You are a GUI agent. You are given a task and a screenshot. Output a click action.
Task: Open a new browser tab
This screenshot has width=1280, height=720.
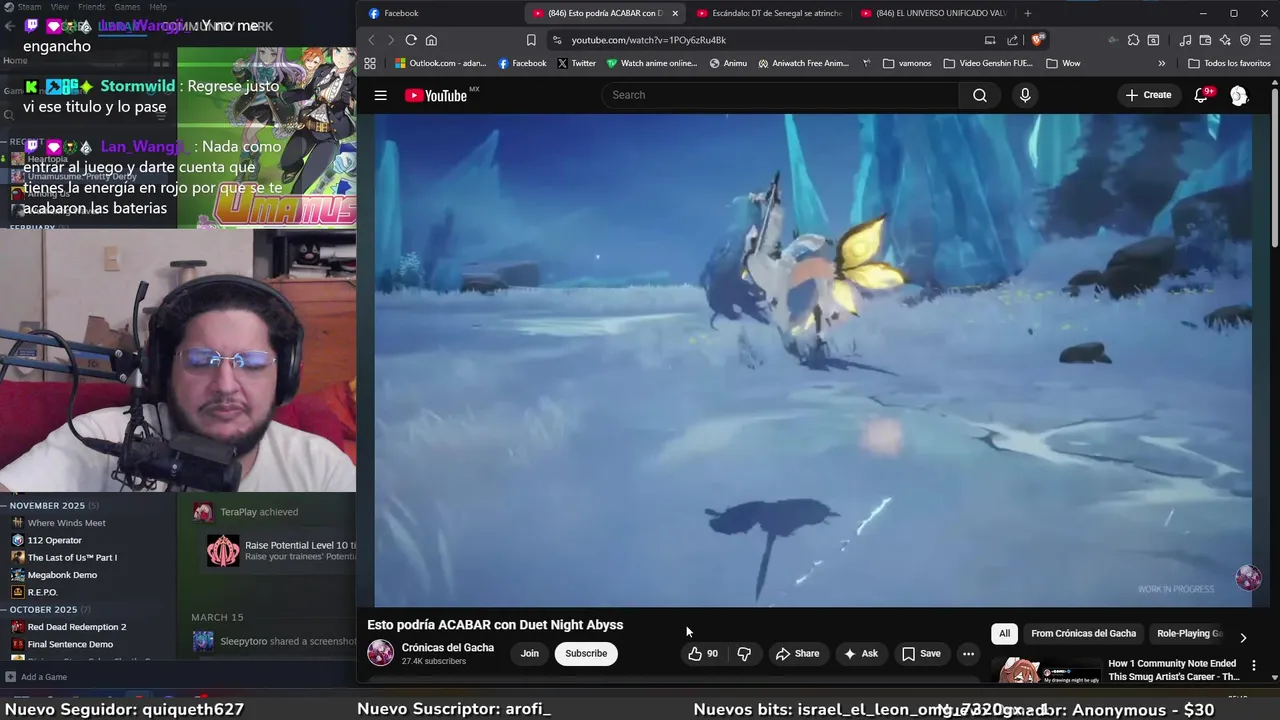click(1027, 13)
